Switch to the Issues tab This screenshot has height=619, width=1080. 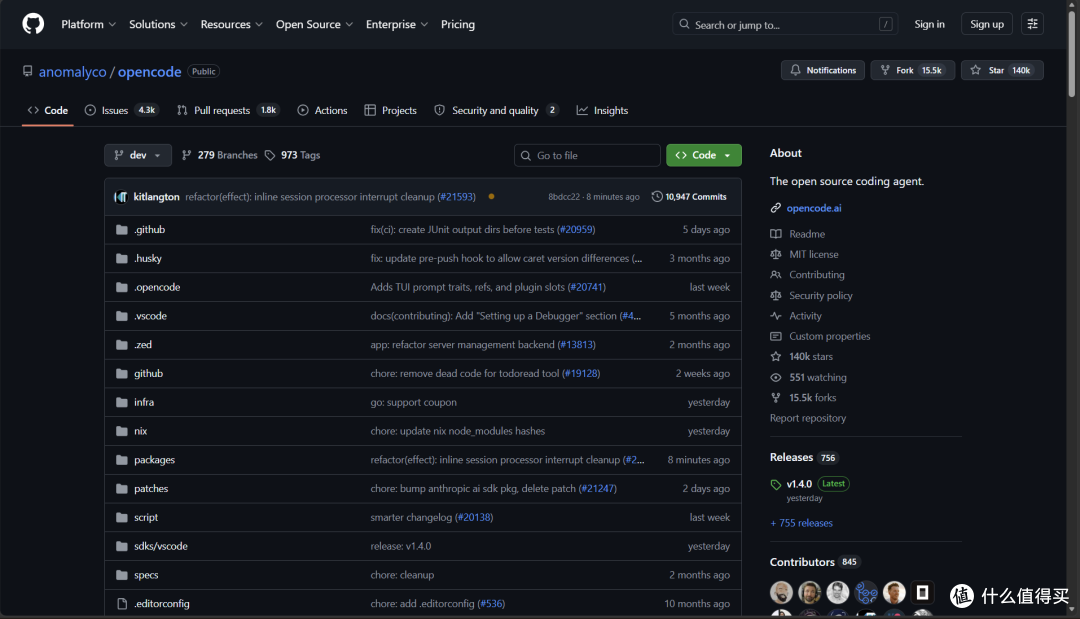121,110
